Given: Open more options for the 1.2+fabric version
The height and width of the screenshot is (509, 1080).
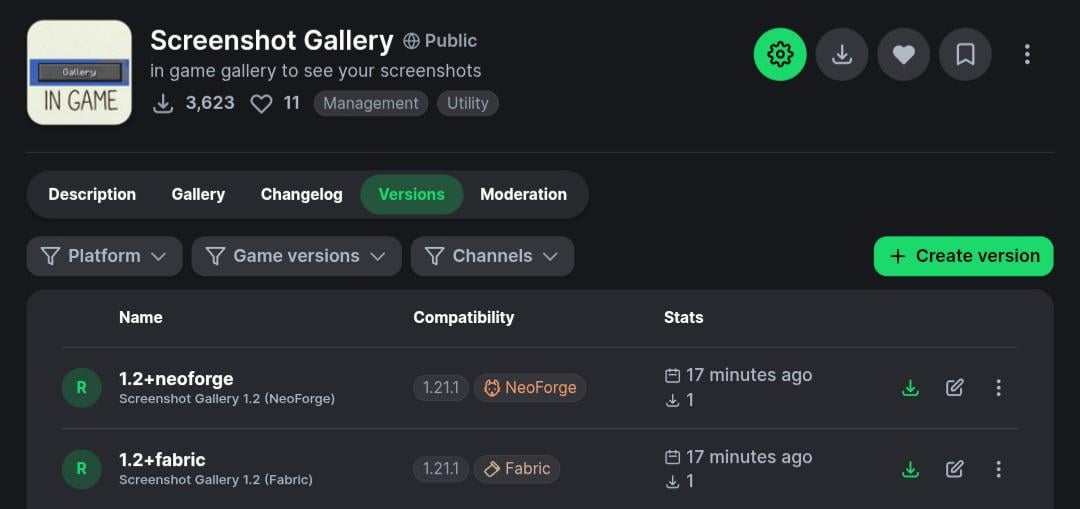Looking at the screenshot, I should pos(998,469).
